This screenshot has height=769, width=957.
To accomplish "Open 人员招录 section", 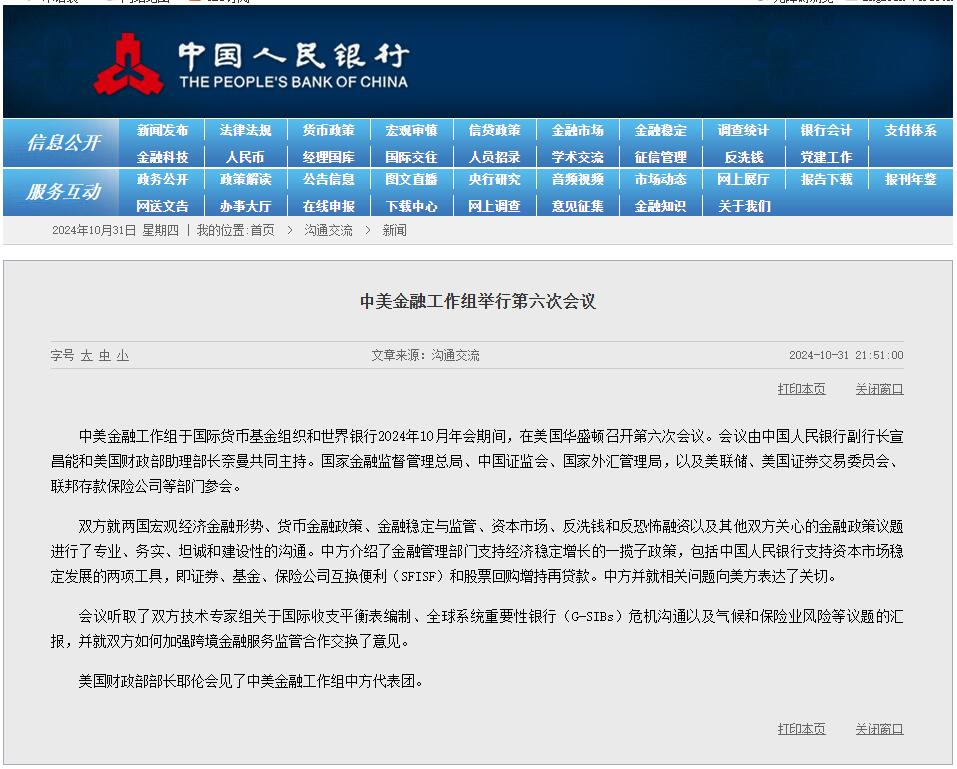I will point(494,157).
